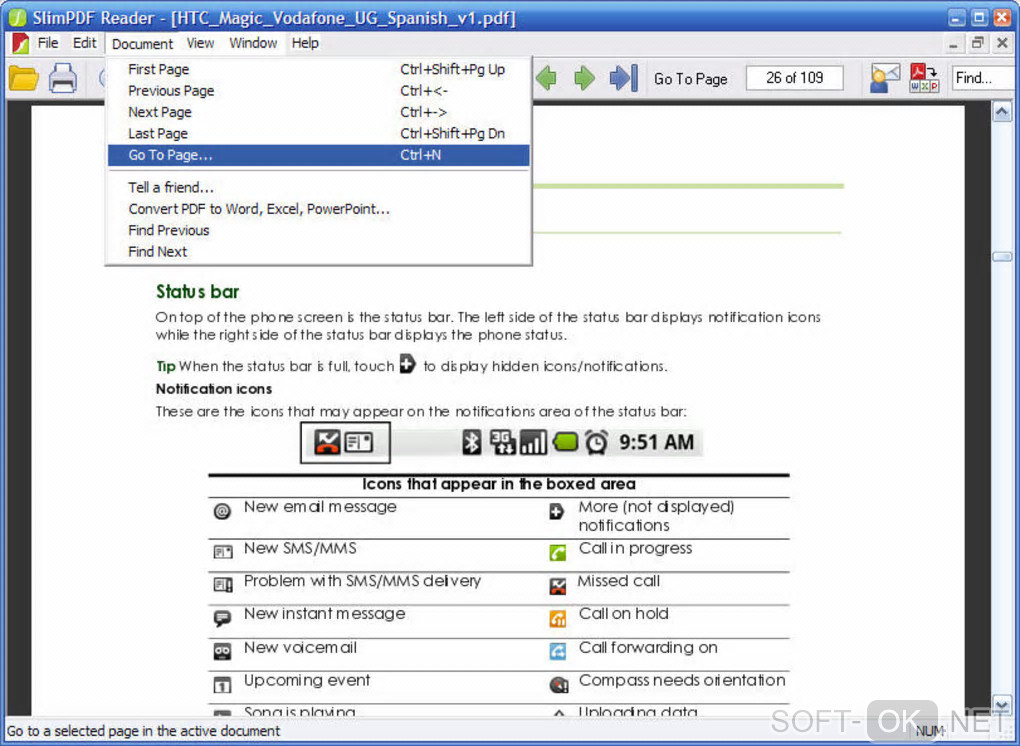Click the Status bar heading in the page

(x=198, y=292)
